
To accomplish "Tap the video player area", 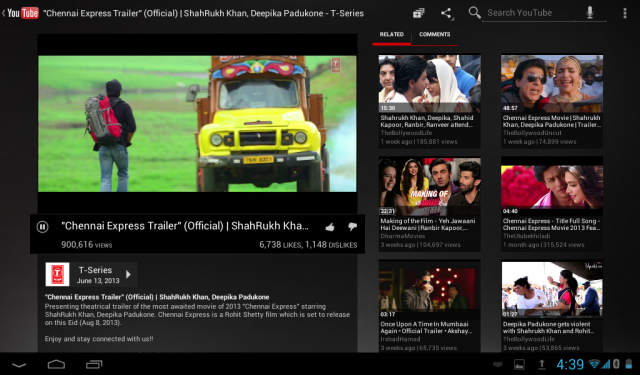I will pos(197,124).
